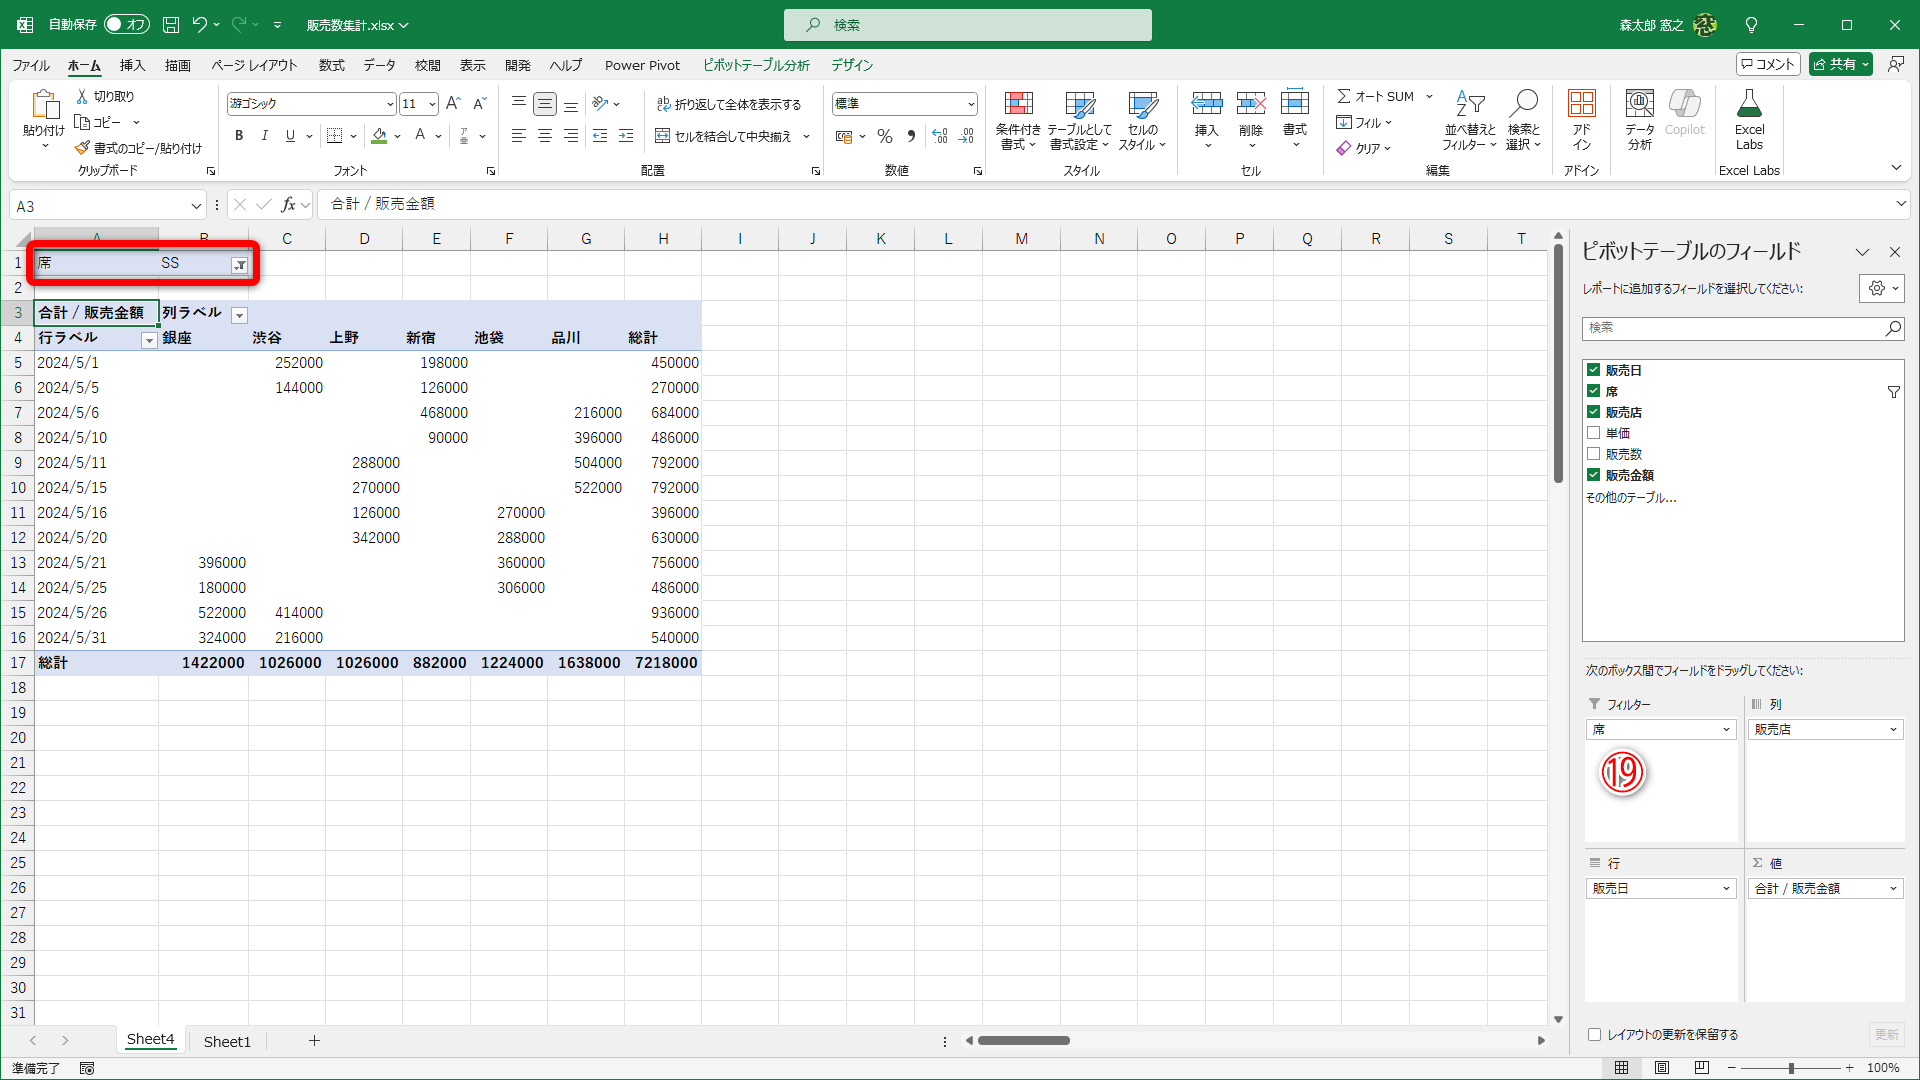Check the 単価 field checkbox
Image resolution: width=1920 pixels, height=1080 pixels.
pos(1594,433)
